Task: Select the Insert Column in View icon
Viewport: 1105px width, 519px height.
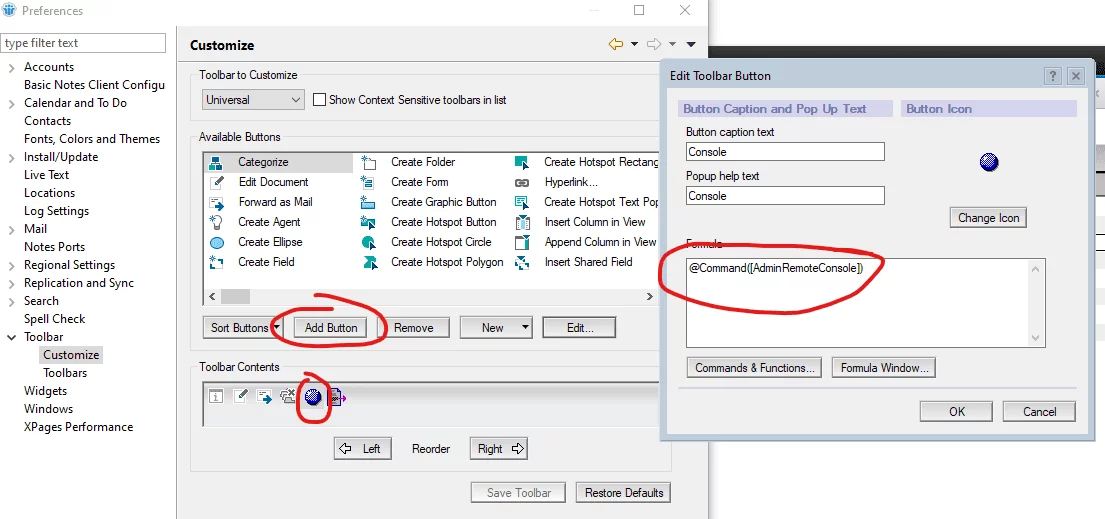Action: (x=522, y=222)
